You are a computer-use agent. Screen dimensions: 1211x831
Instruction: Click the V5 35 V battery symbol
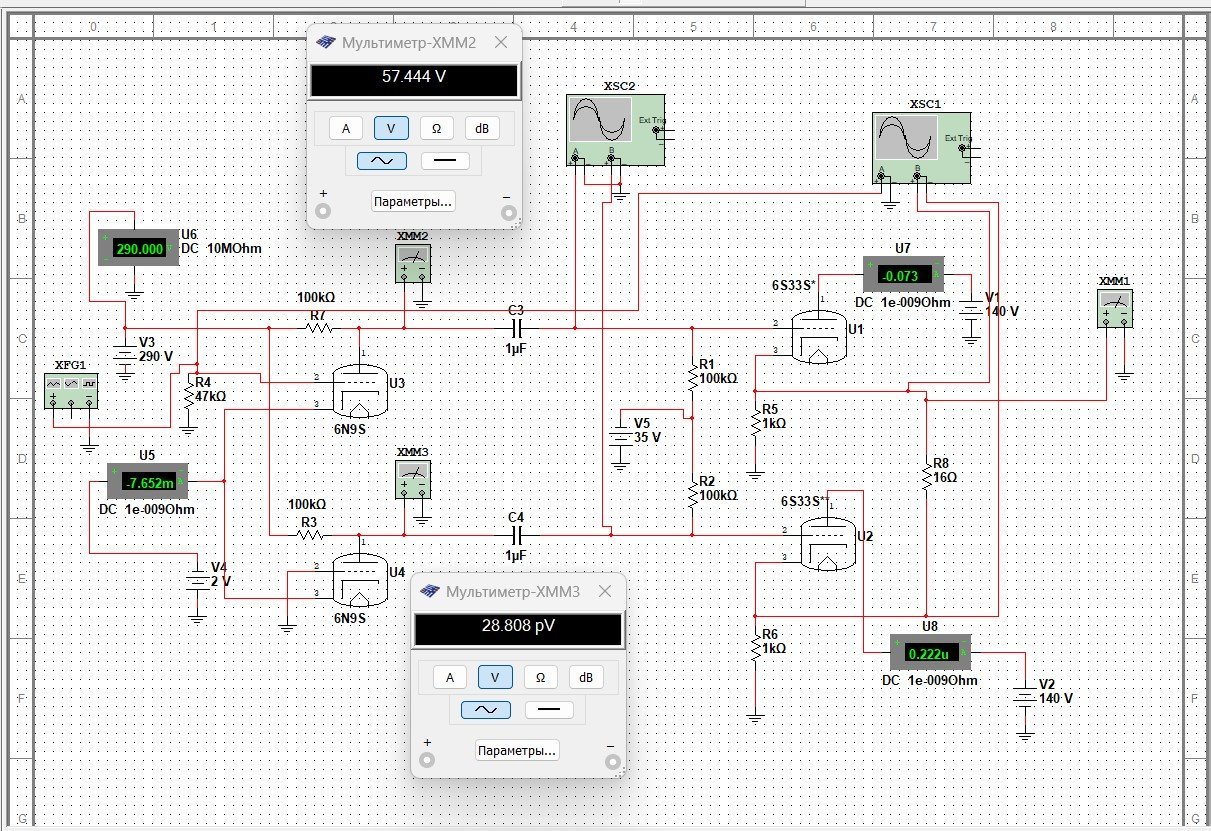pos(621,439)
